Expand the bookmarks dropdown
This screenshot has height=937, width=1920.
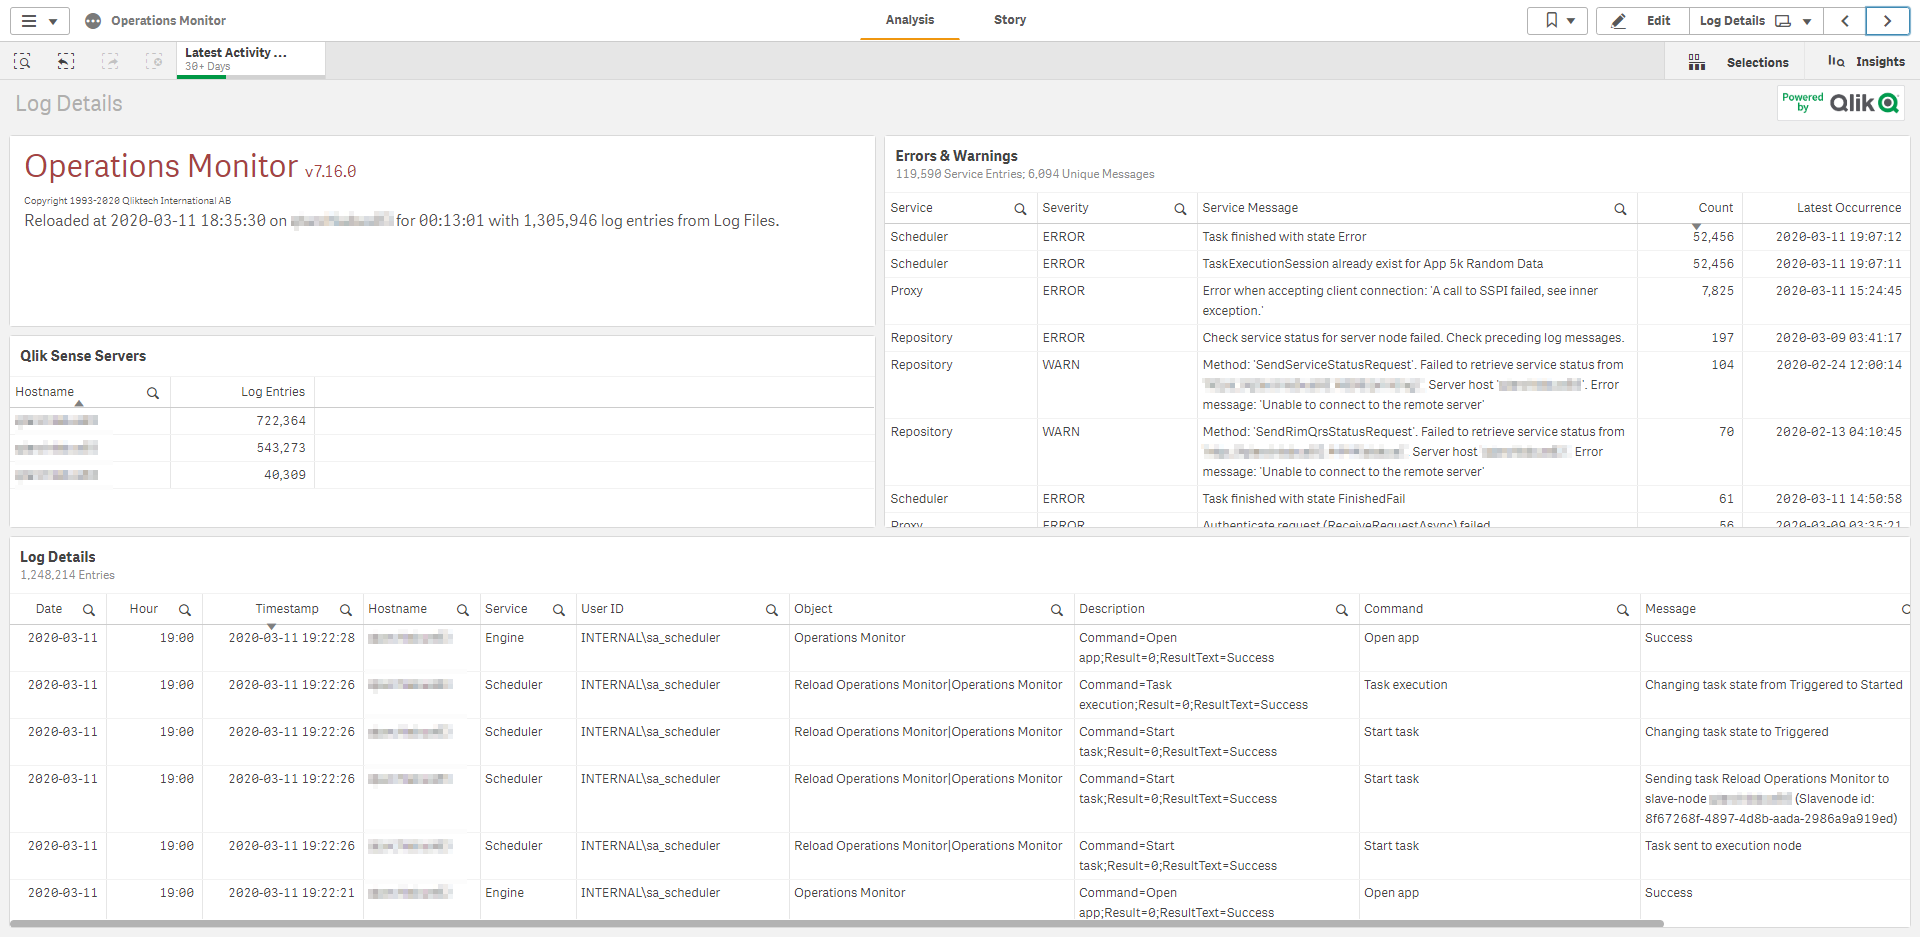(1558, 21)
